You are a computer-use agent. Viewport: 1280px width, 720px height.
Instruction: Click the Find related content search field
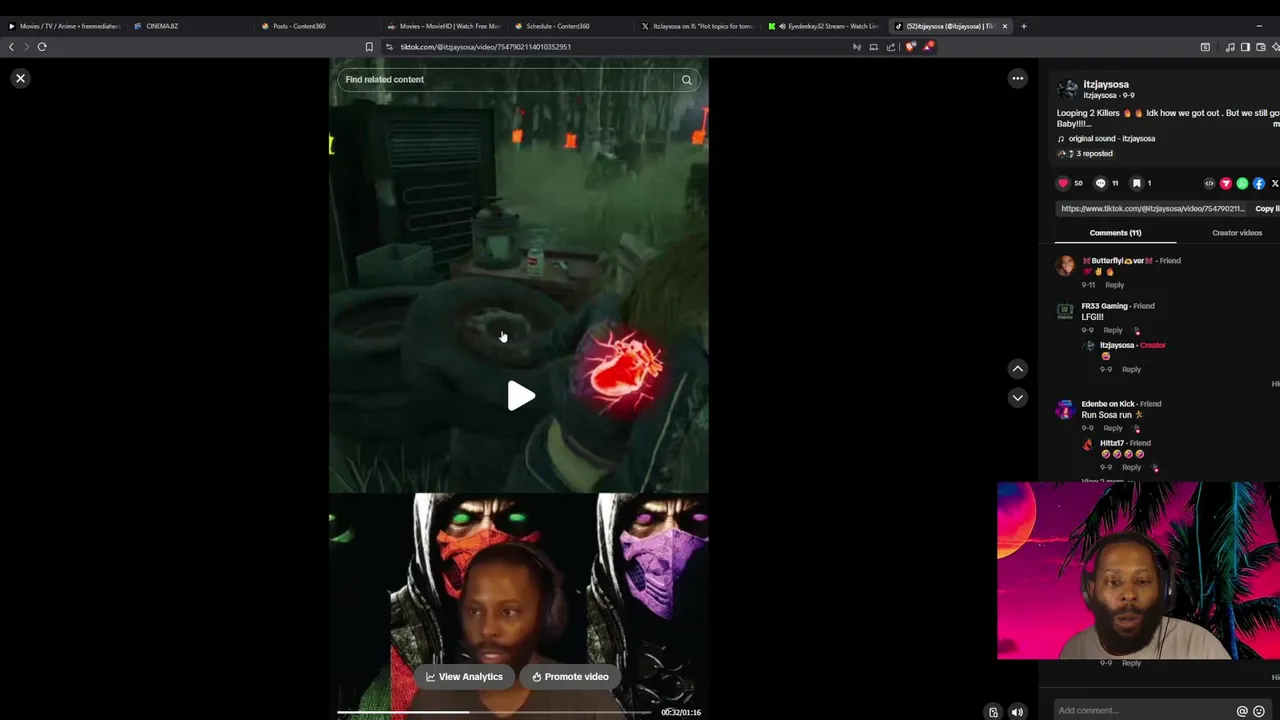(505, 80)
